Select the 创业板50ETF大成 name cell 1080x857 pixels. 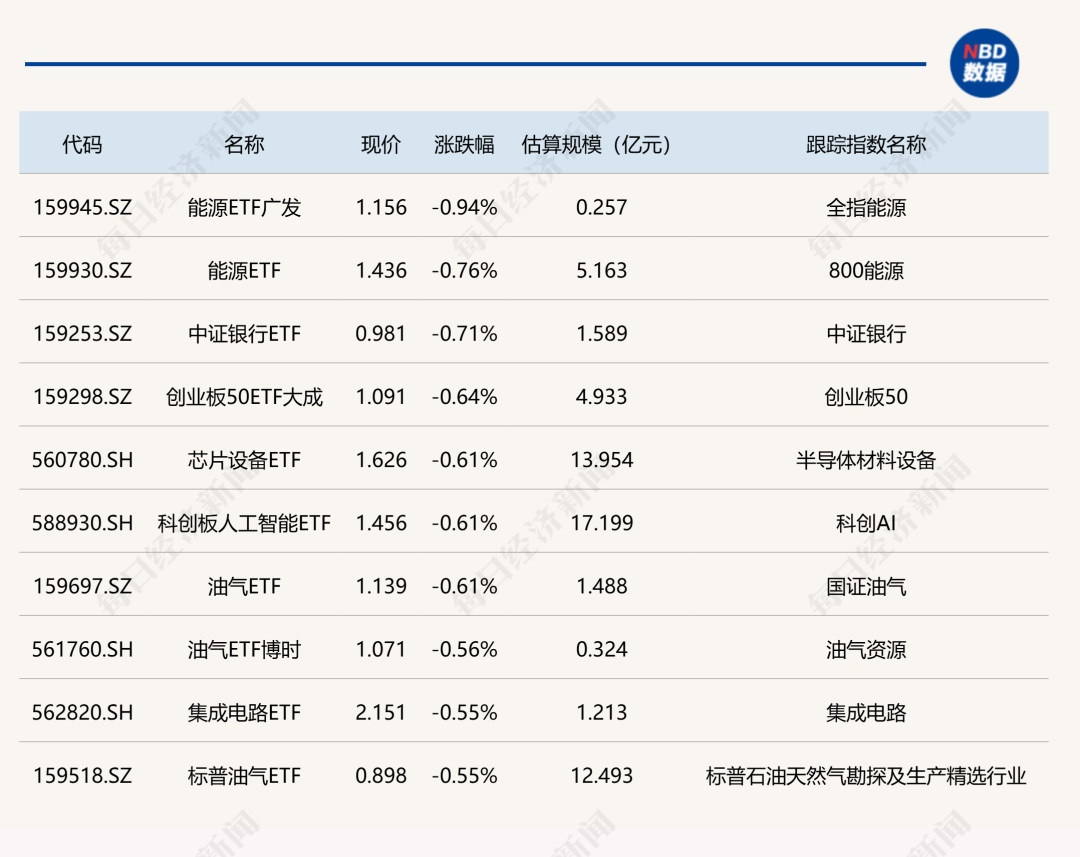tap(244, 397)
